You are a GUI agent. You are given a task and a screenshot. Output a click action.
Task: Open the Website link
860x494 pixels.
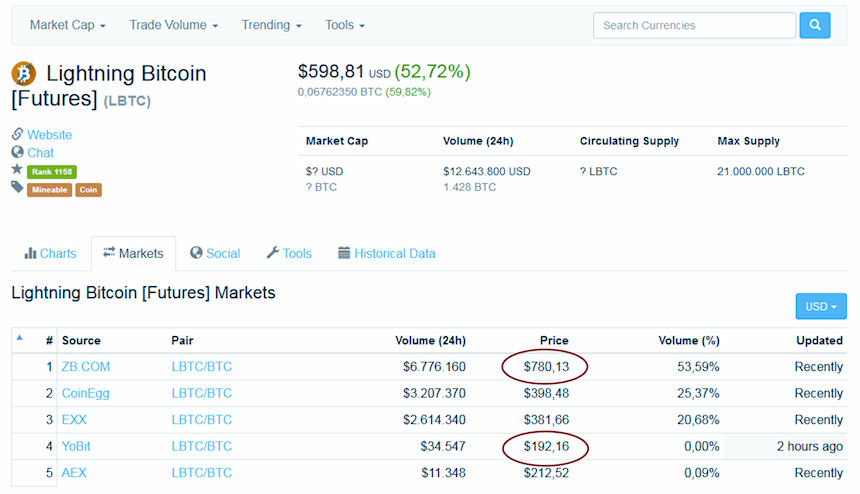[49, 135]
